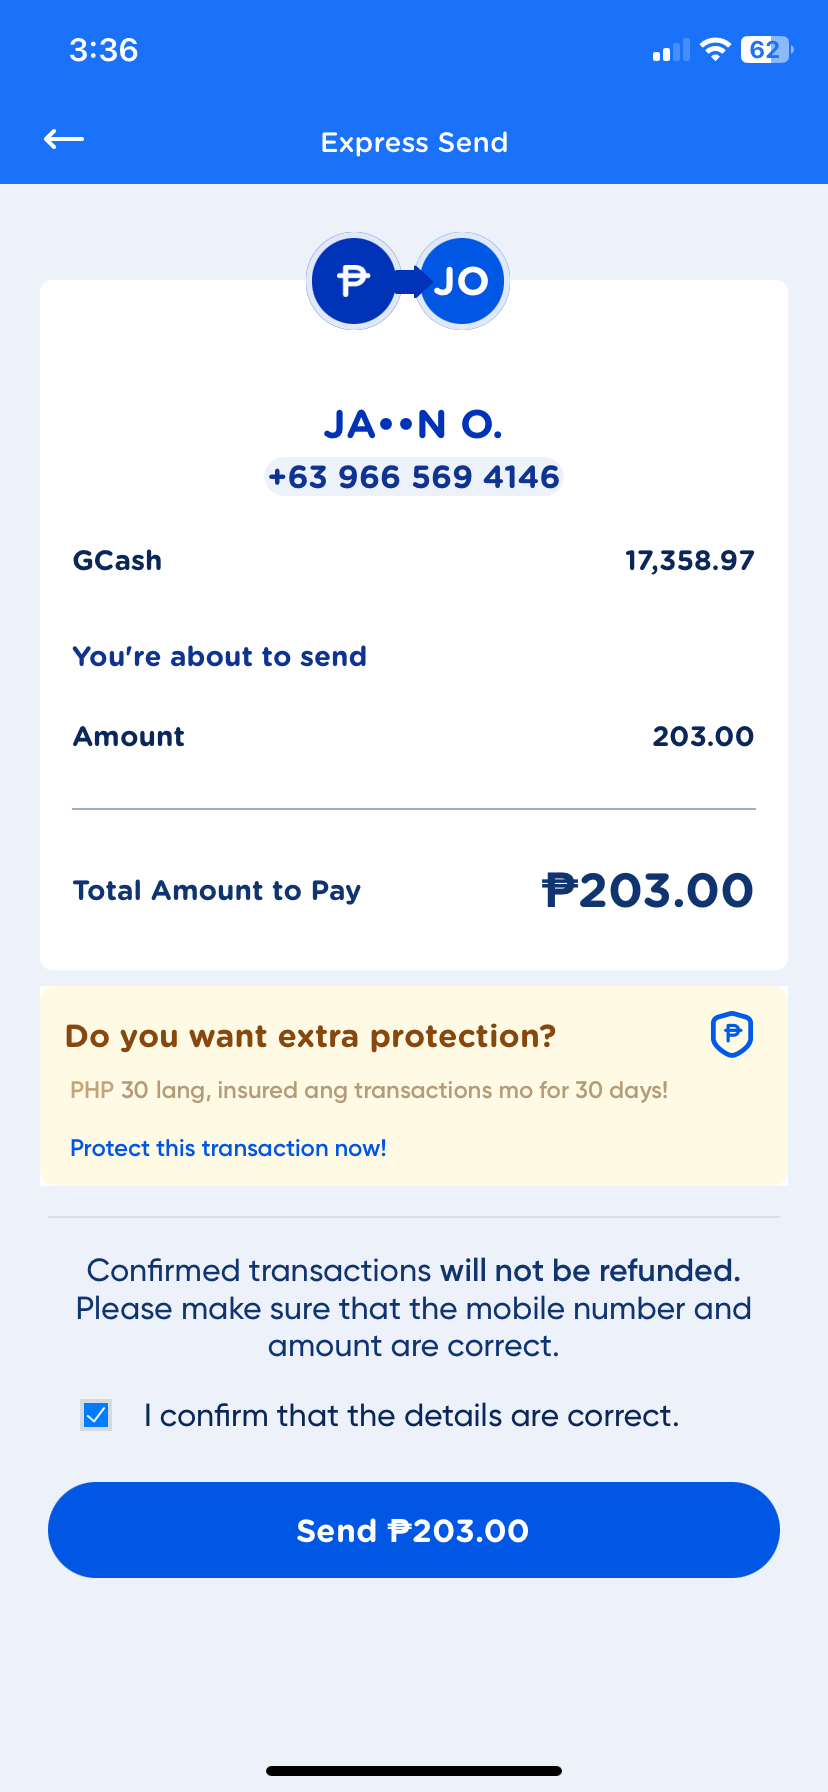This screenshot has width=828, height=1792.
Task: Tap the battery level indicator
Action: click(x=766, y=50)
